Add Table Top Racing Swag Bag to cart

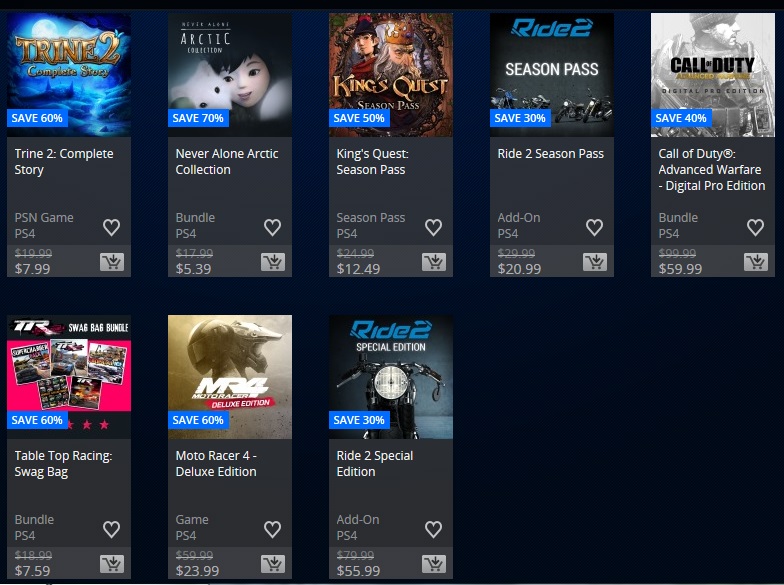coord(112,564)
